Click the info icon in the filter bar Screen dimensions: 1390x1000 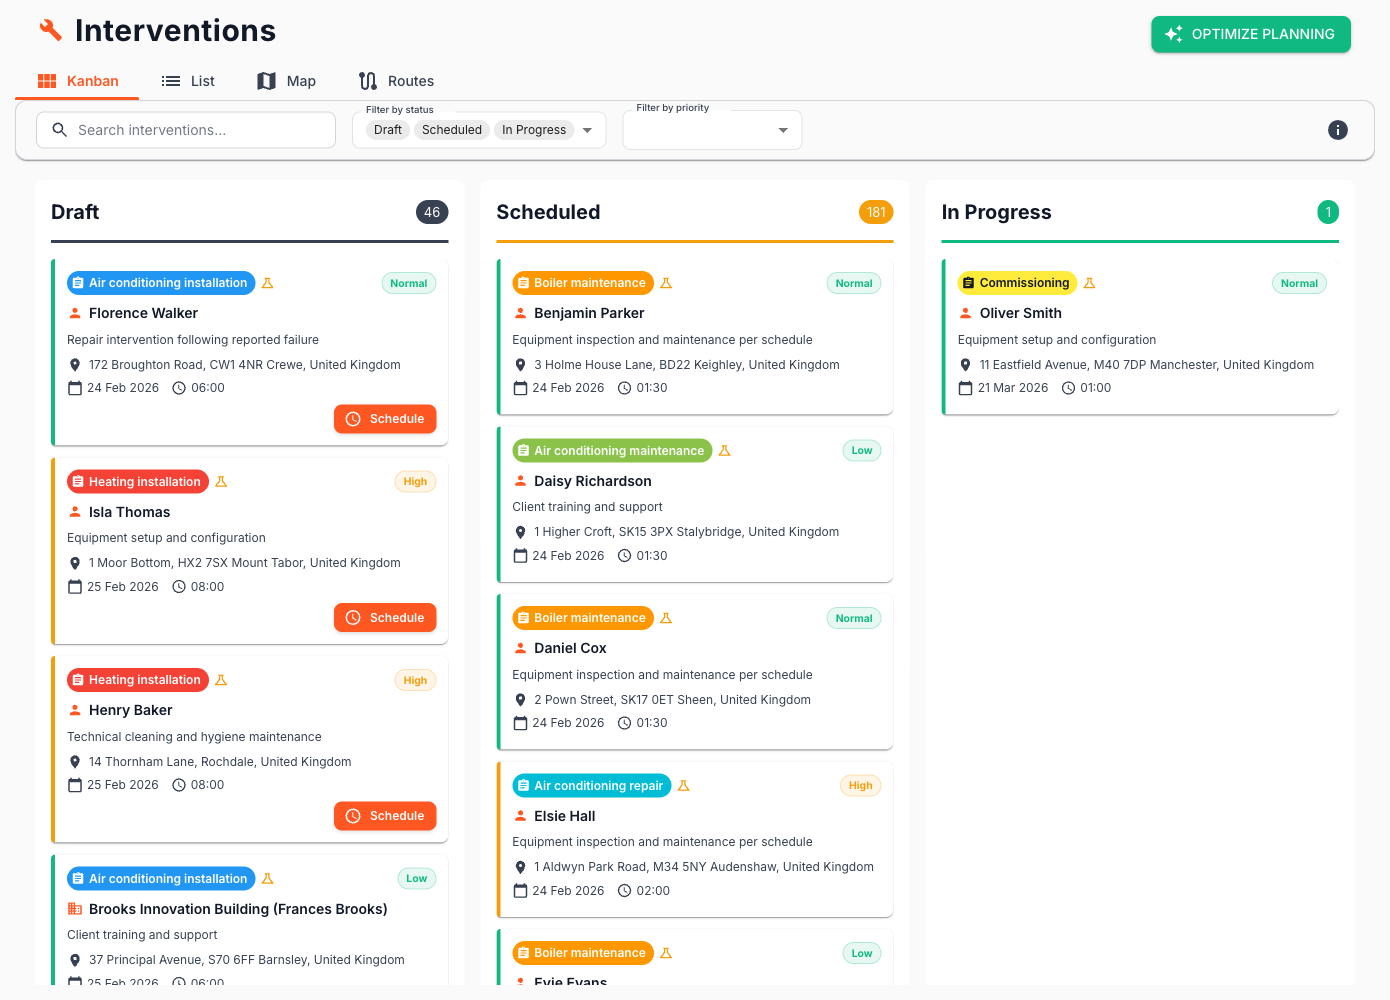tap(1338, 129)
